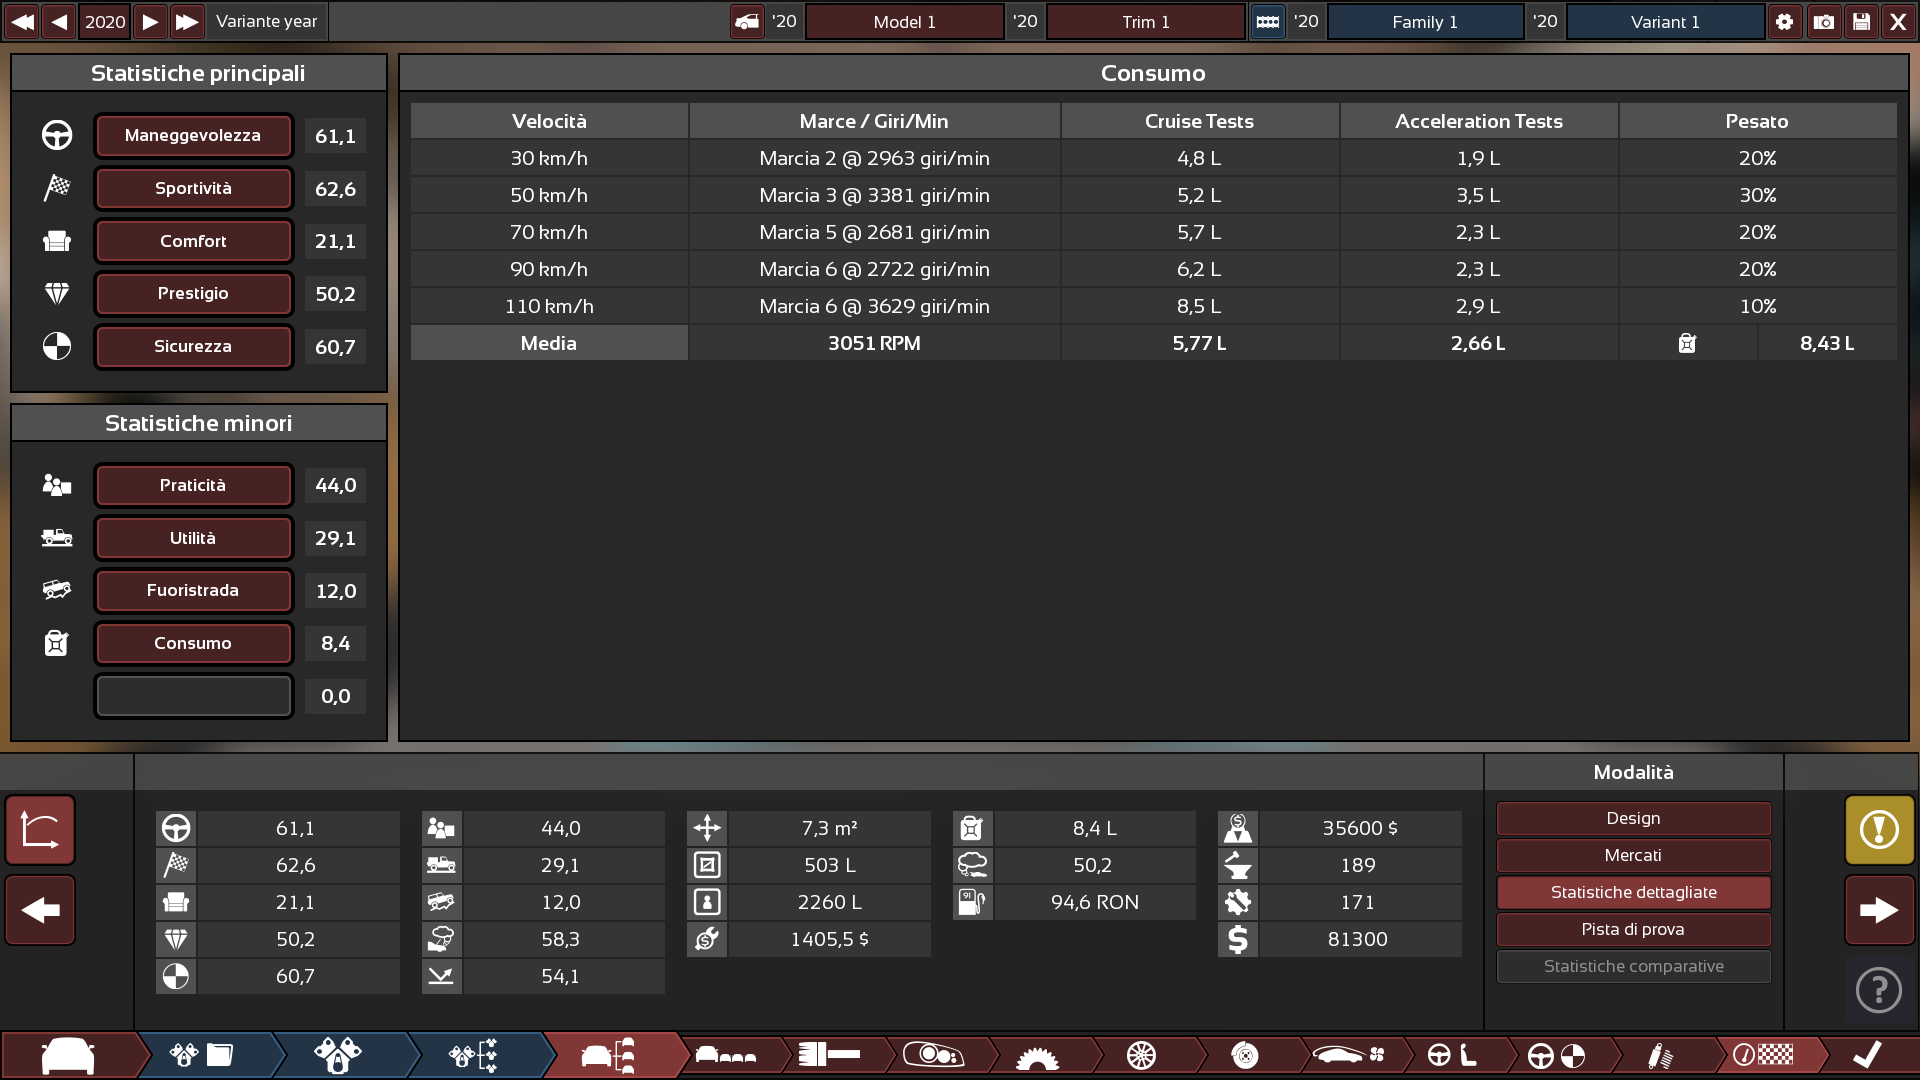Viewport: 1920px width, 1080px height.
Task: Advance the variant year with fast-forward arrows
Action: (x=187, y=21)
